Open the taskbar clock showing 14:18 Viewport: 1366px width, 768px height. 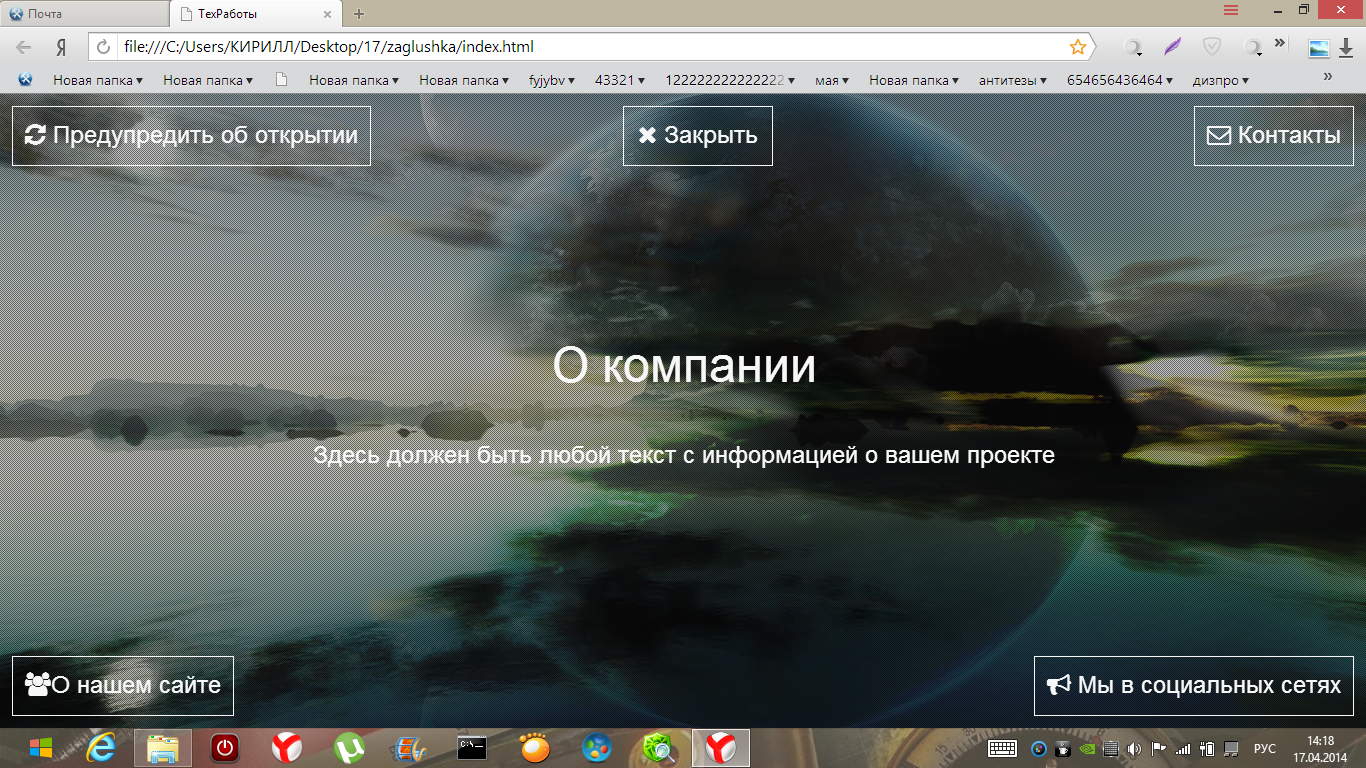click(1320, 747)
